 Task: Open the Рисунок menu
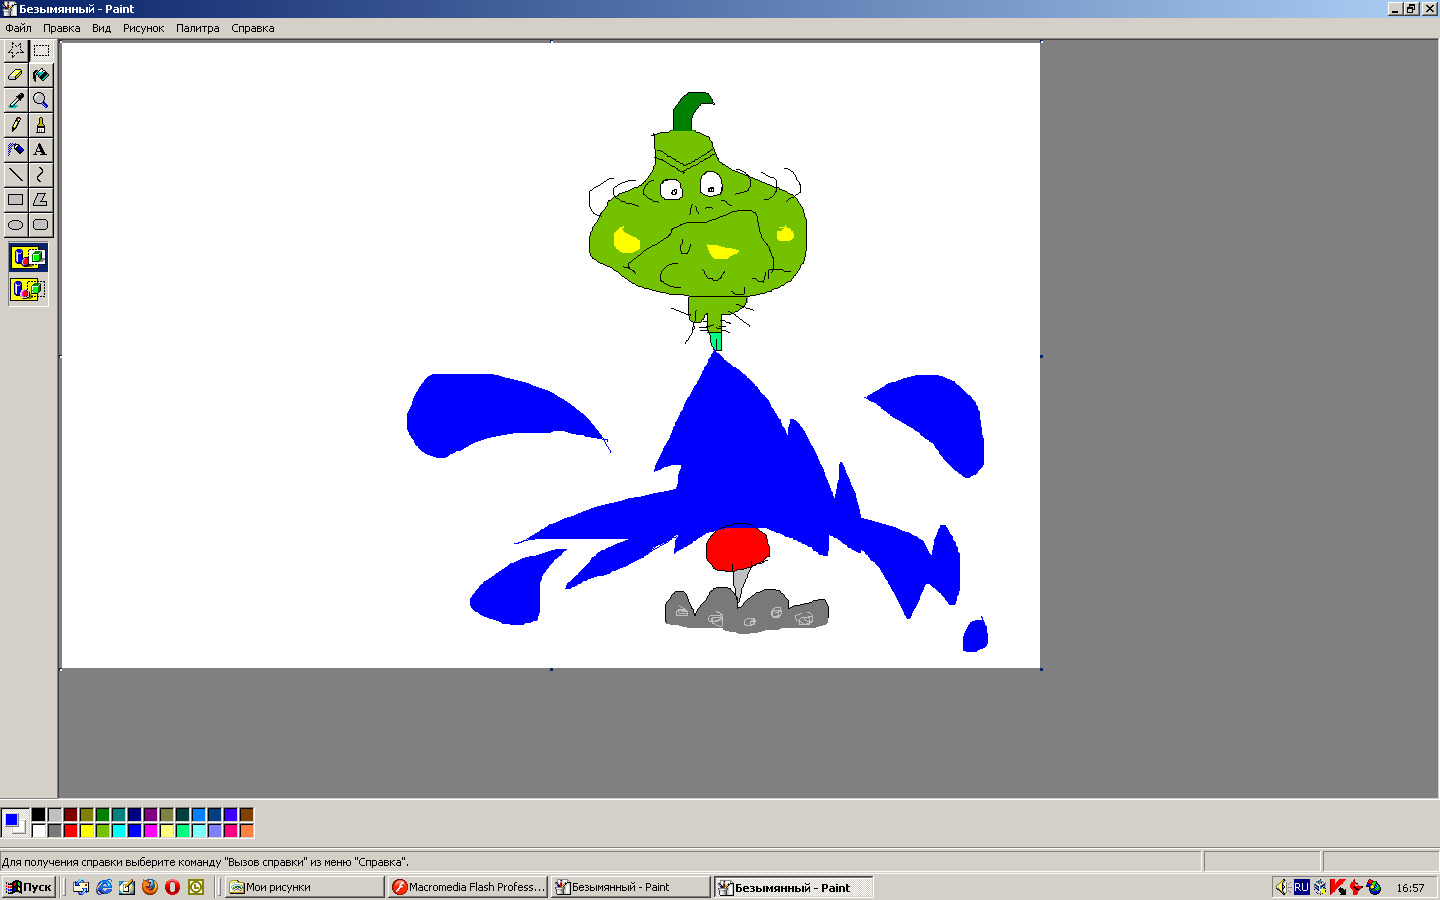pyautogui.click(x=143, y=28)
